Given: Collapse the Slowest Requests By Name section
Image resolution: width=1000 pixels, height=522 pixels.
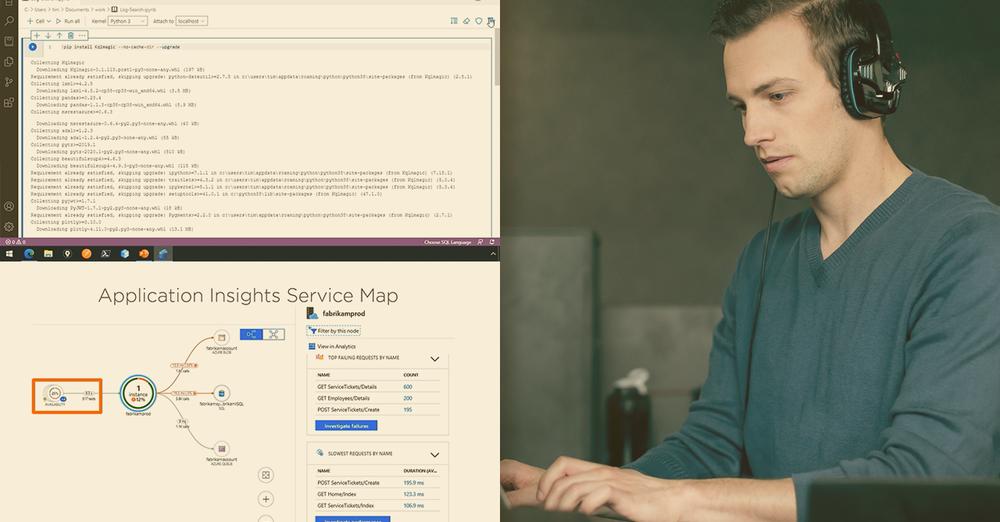Looking at the screenshot, I should click(x=435, y=454).
